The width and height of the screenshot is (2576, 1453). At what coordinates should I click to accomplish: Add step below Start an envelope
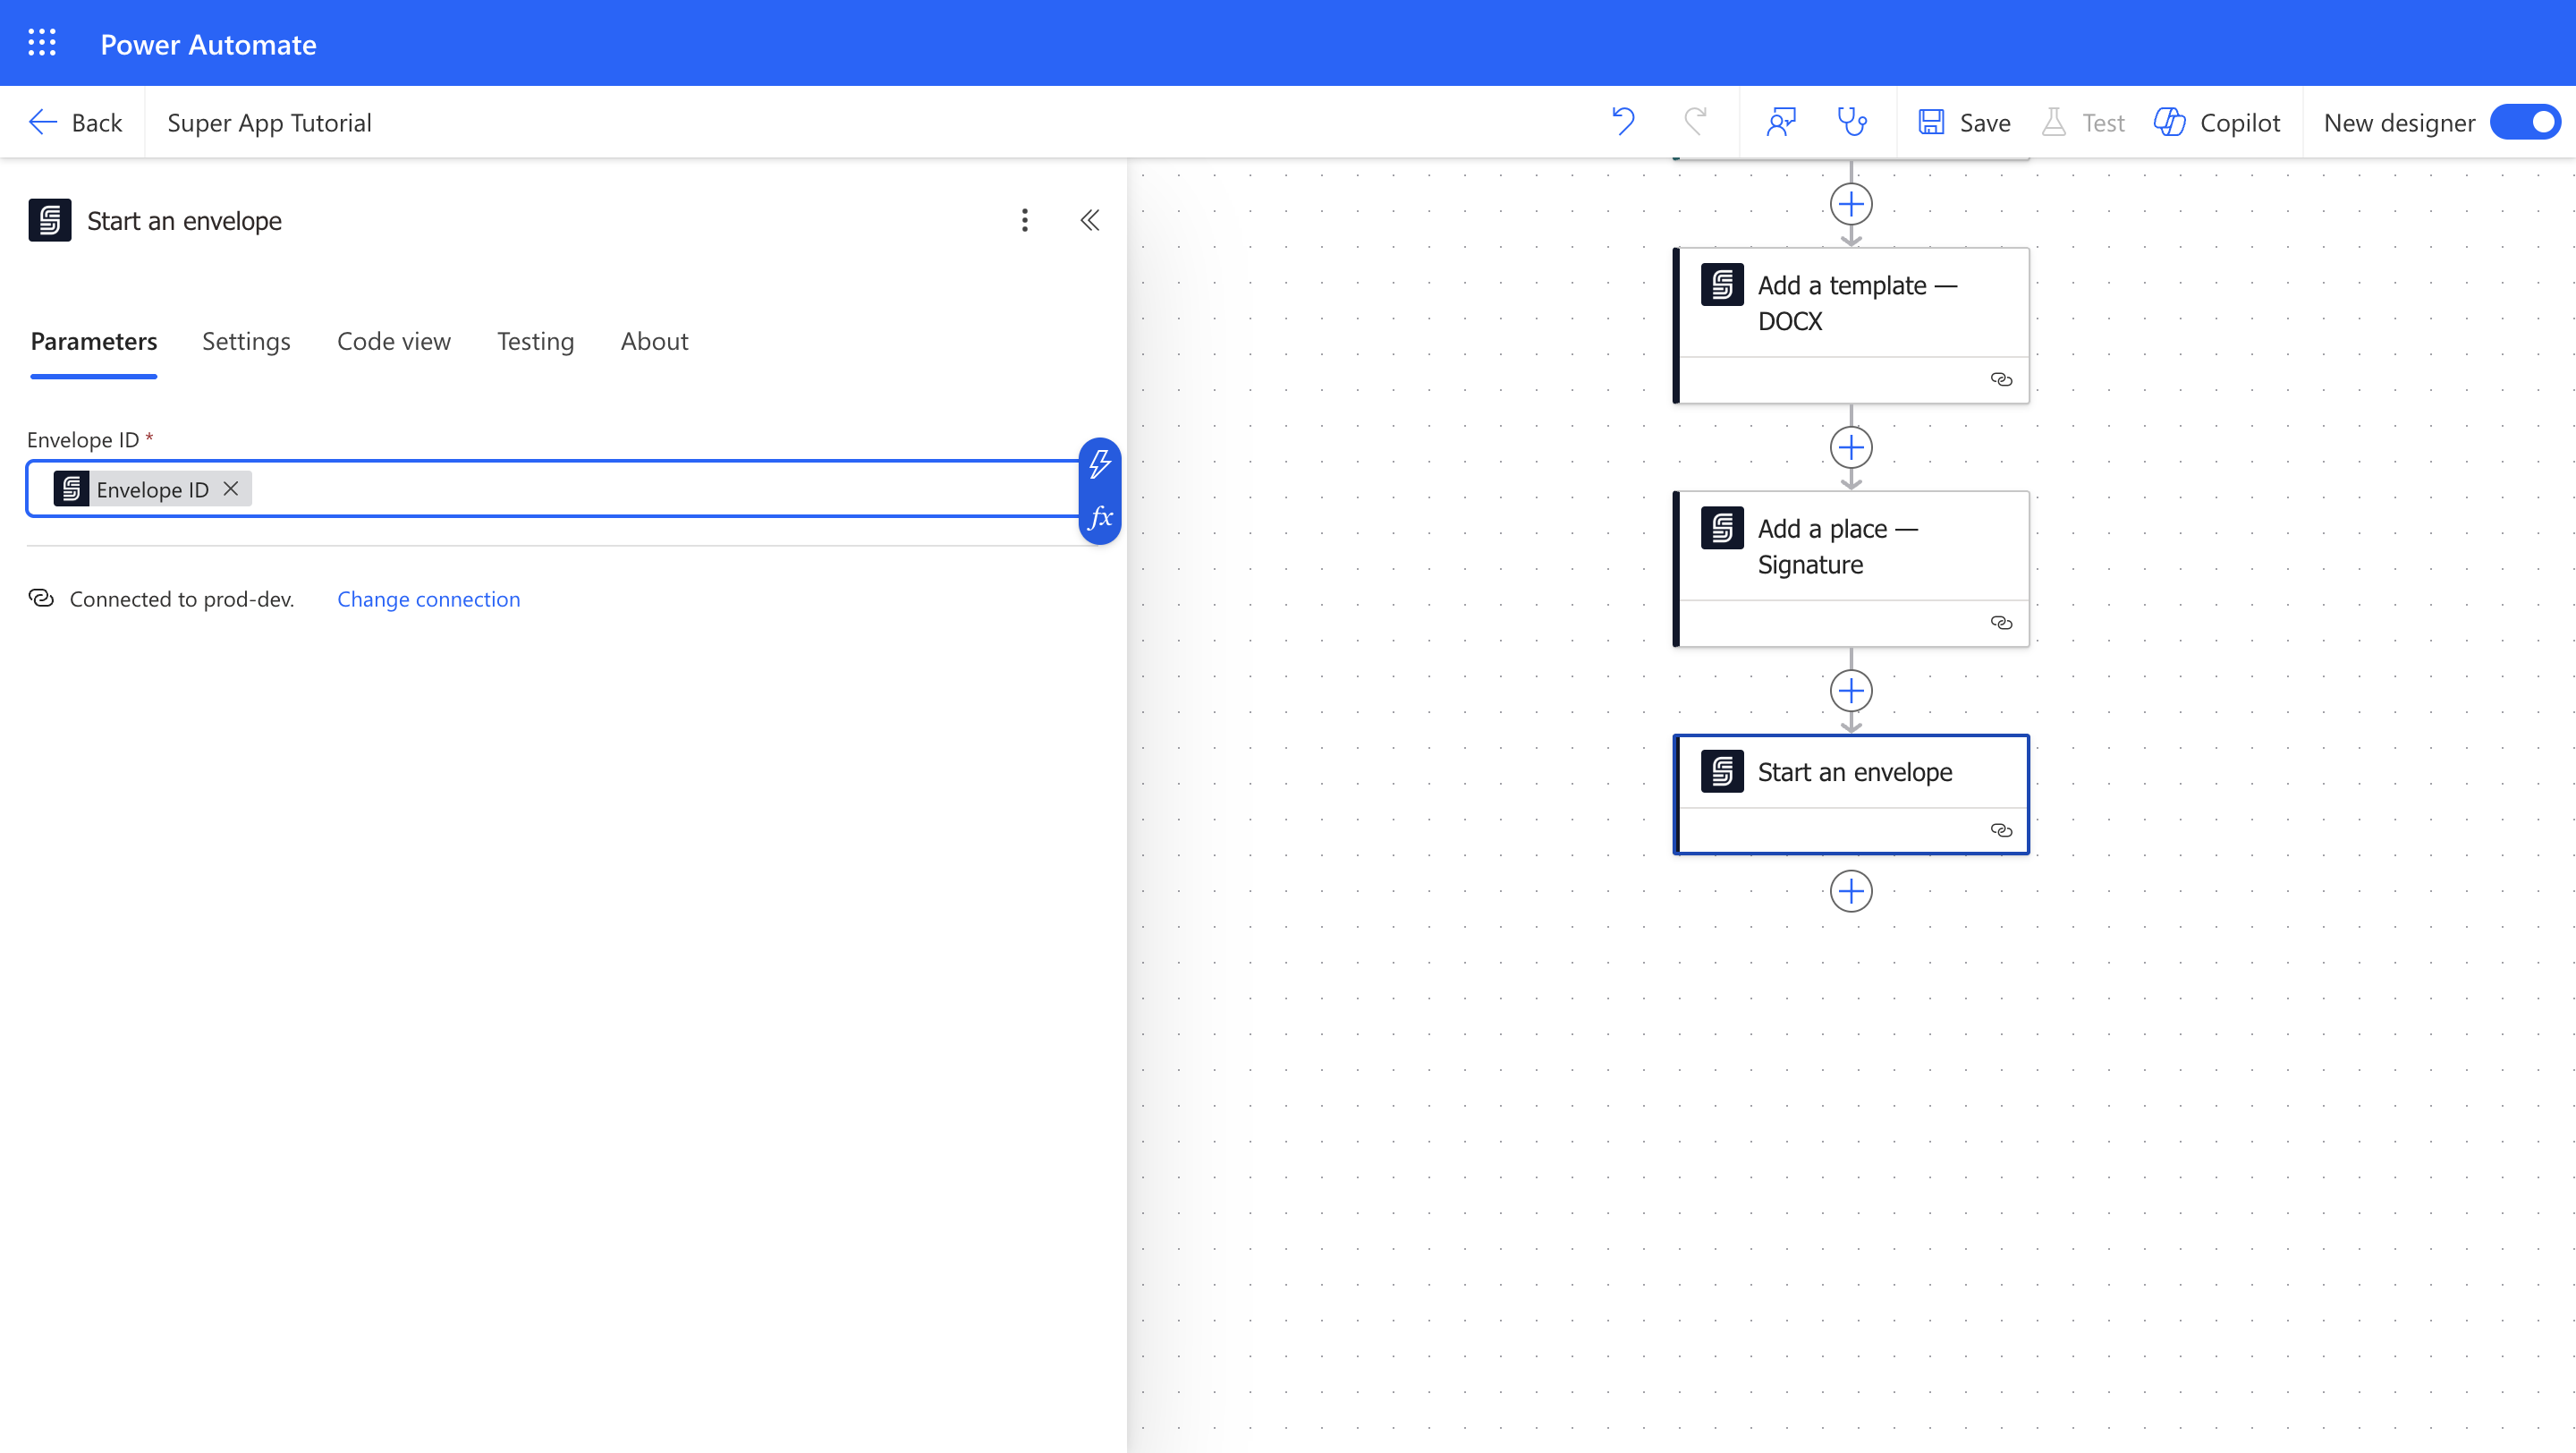1851,891
